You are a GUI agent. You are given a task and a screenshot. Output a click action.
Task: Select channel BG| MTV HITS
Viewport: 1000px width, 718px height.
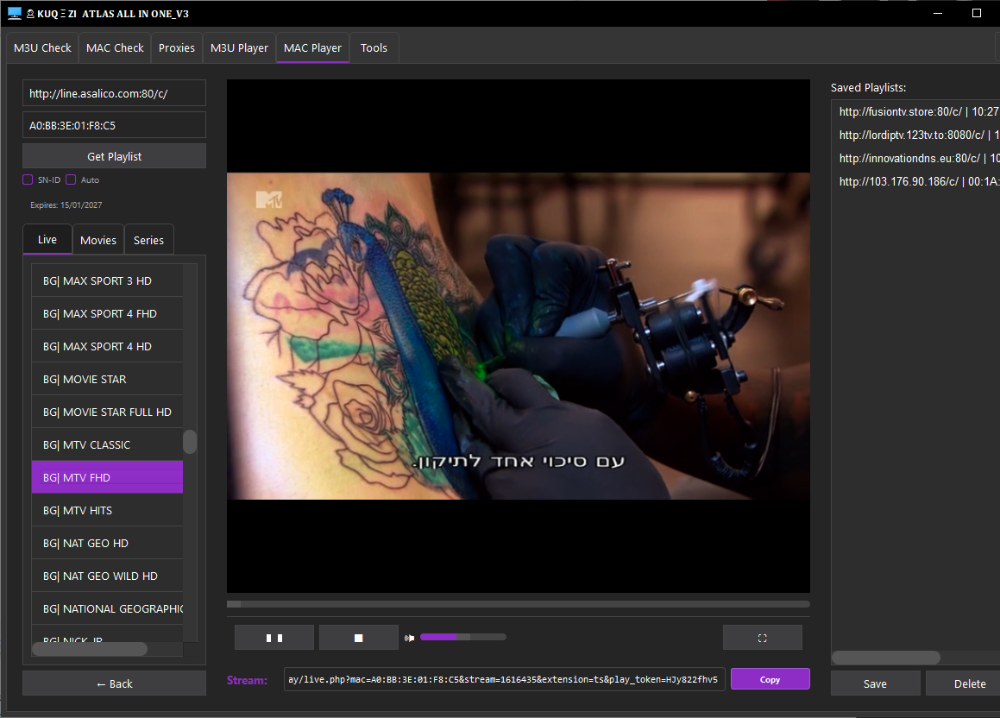(107, 510)
